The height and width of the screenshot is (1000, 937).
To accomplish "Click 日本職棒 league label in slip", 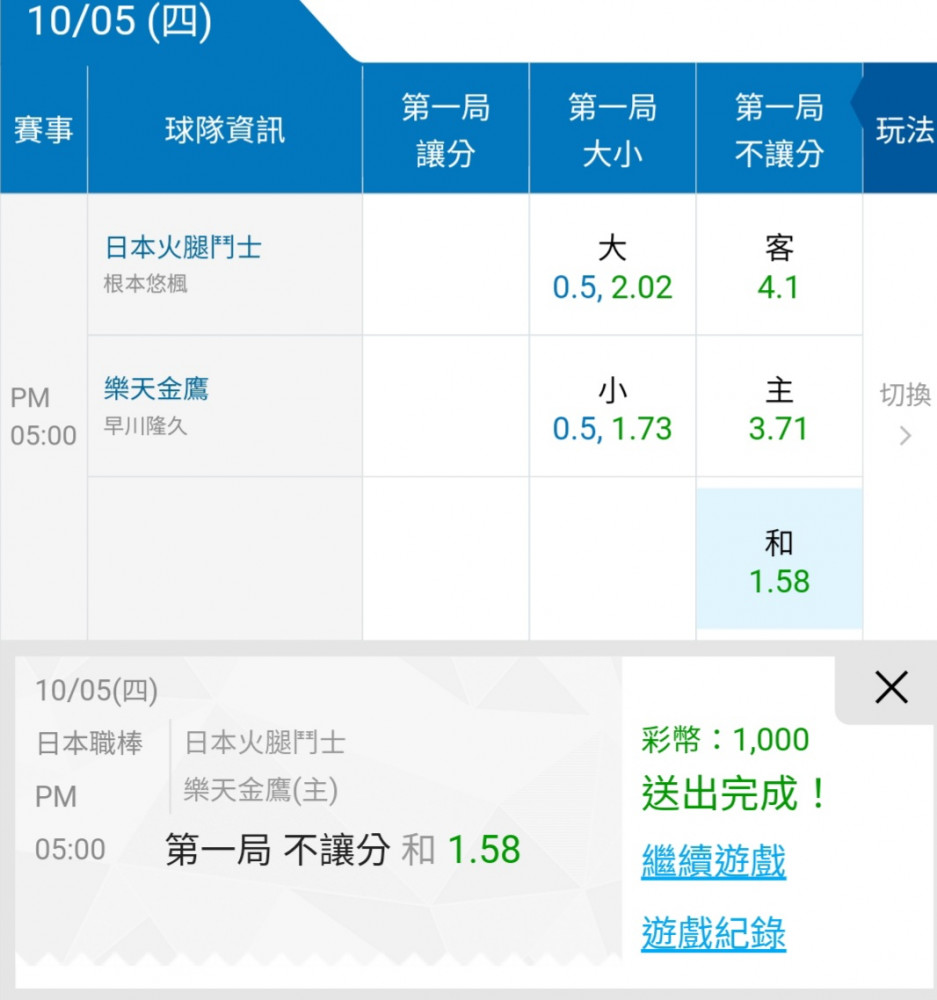I will pyautogui.click(x=89, y=744).
